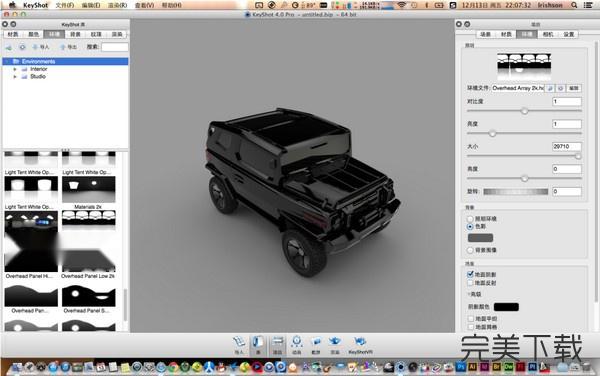Click the Rotation (旋转) gradient slider

[x=515, y=192]
